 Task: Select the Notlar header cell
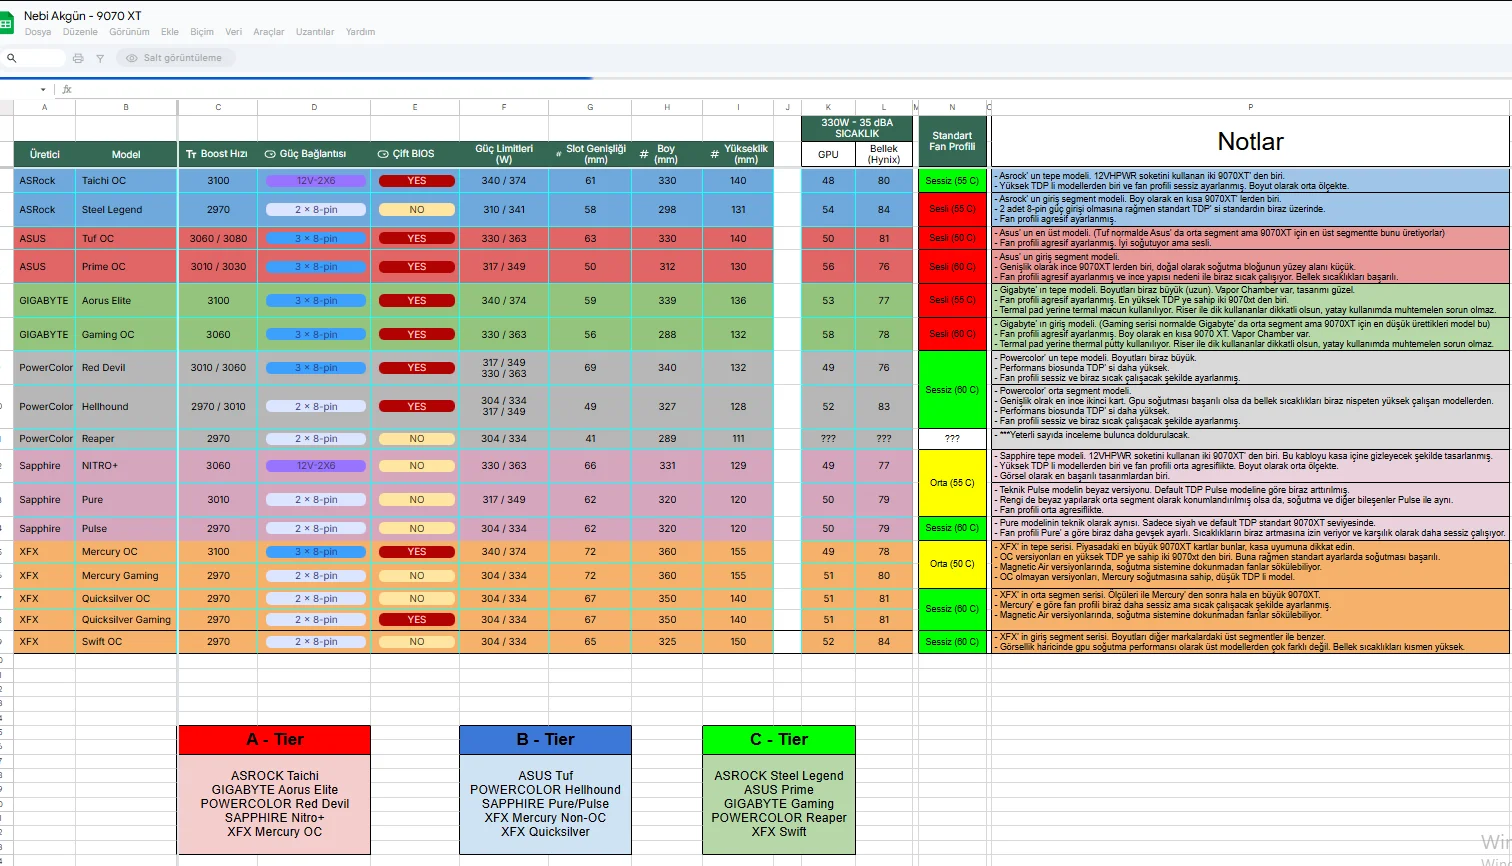[x=1250, y=141]
